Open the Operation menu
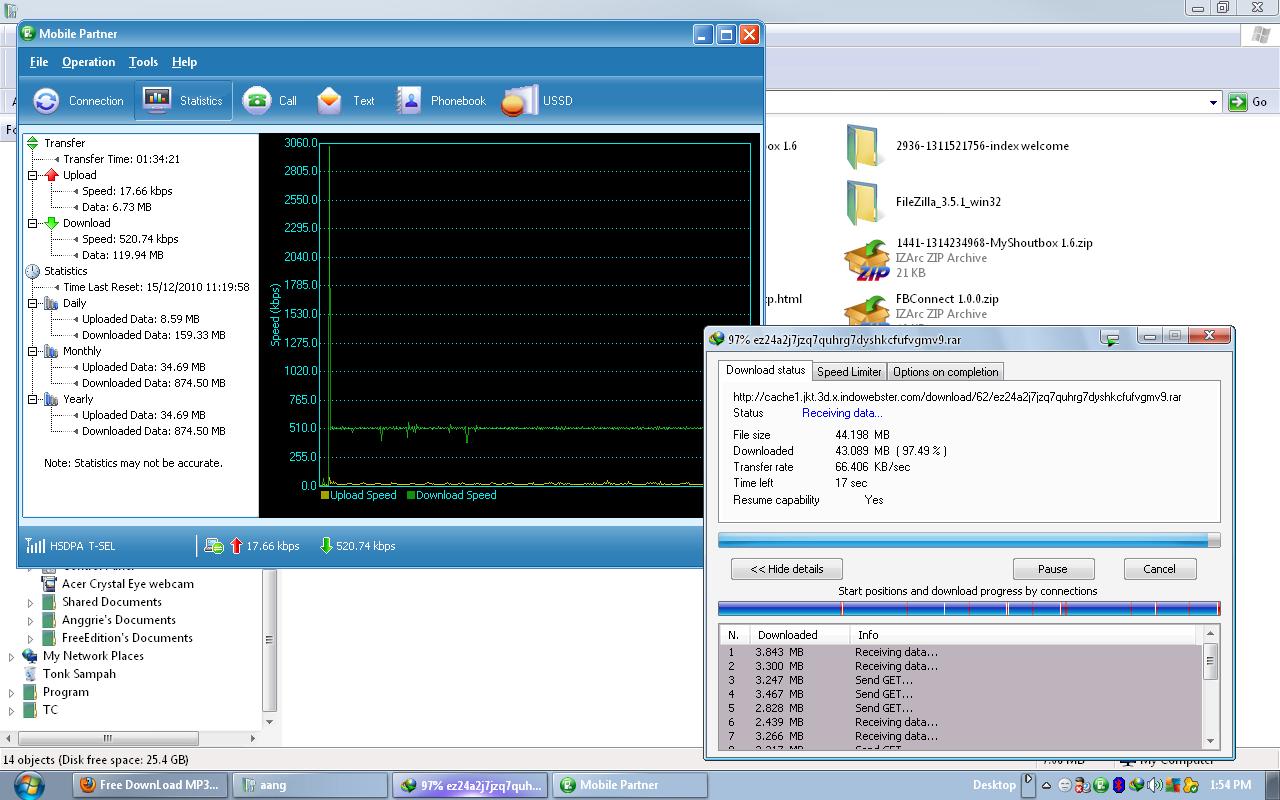Image resolution: width=1280 pixels, height=800 pixels. pos(88,62)
